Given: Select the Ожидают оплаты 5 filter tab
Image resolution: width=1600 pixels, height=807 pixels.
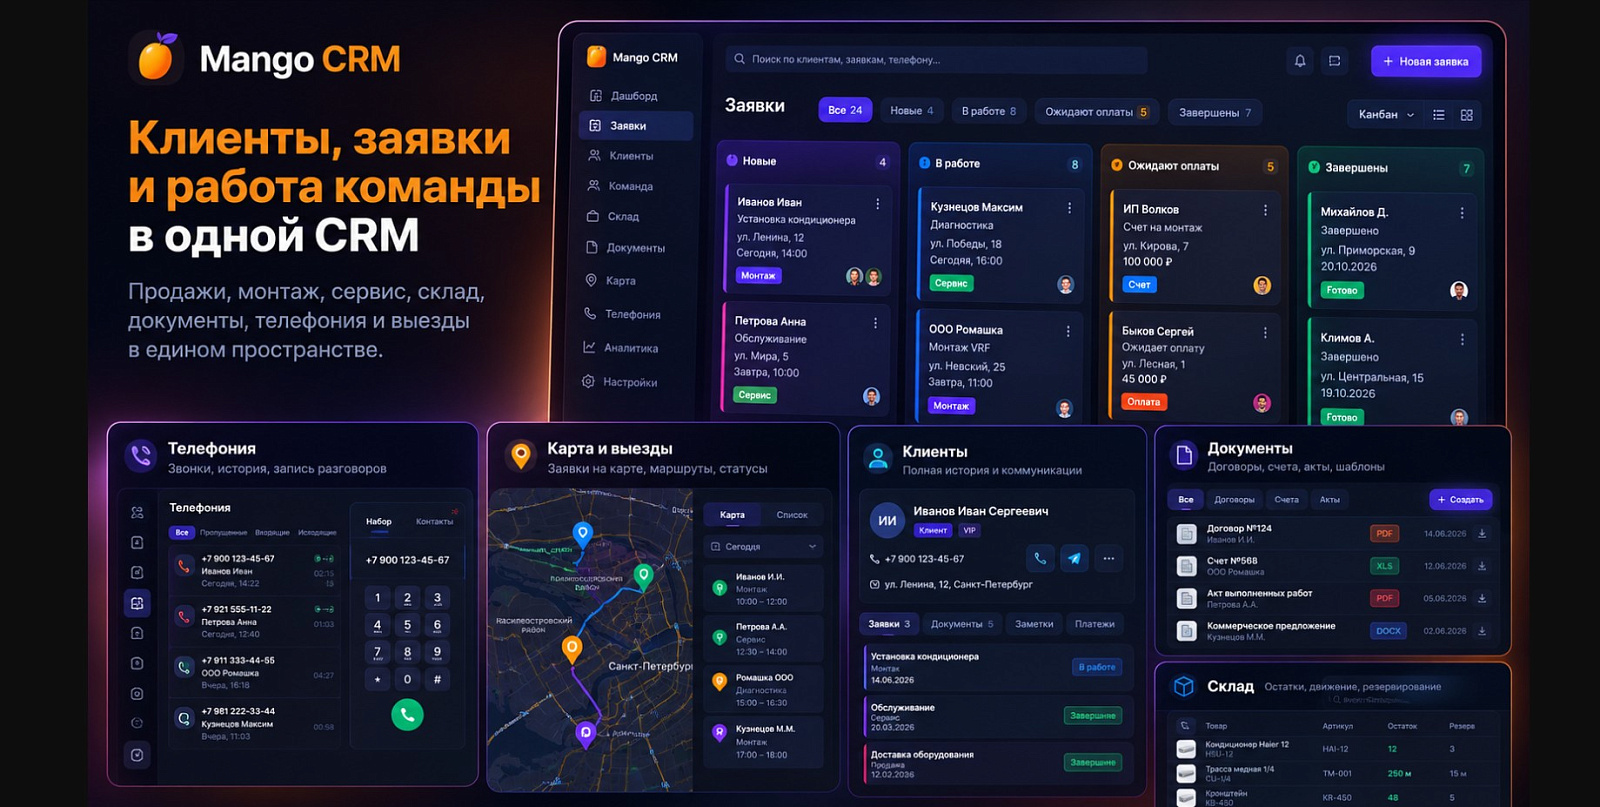Looking at the screenshot, I should 1097,112.
